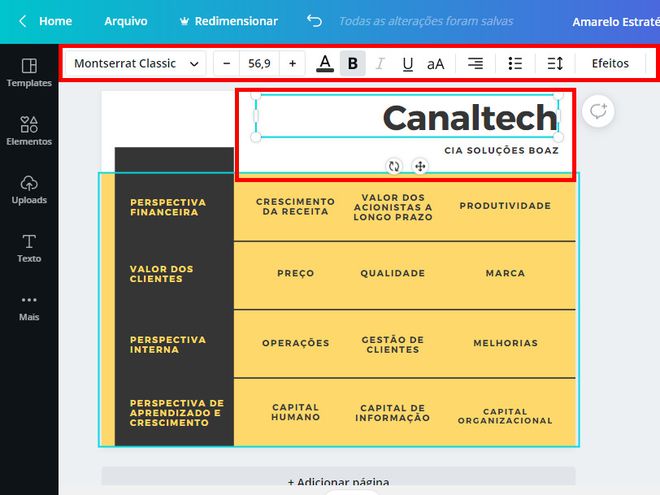The width and height of the screenshot is (660, 495).
Task: Select PRODUTIVIDADE text
Action: (x=505, y=206)
